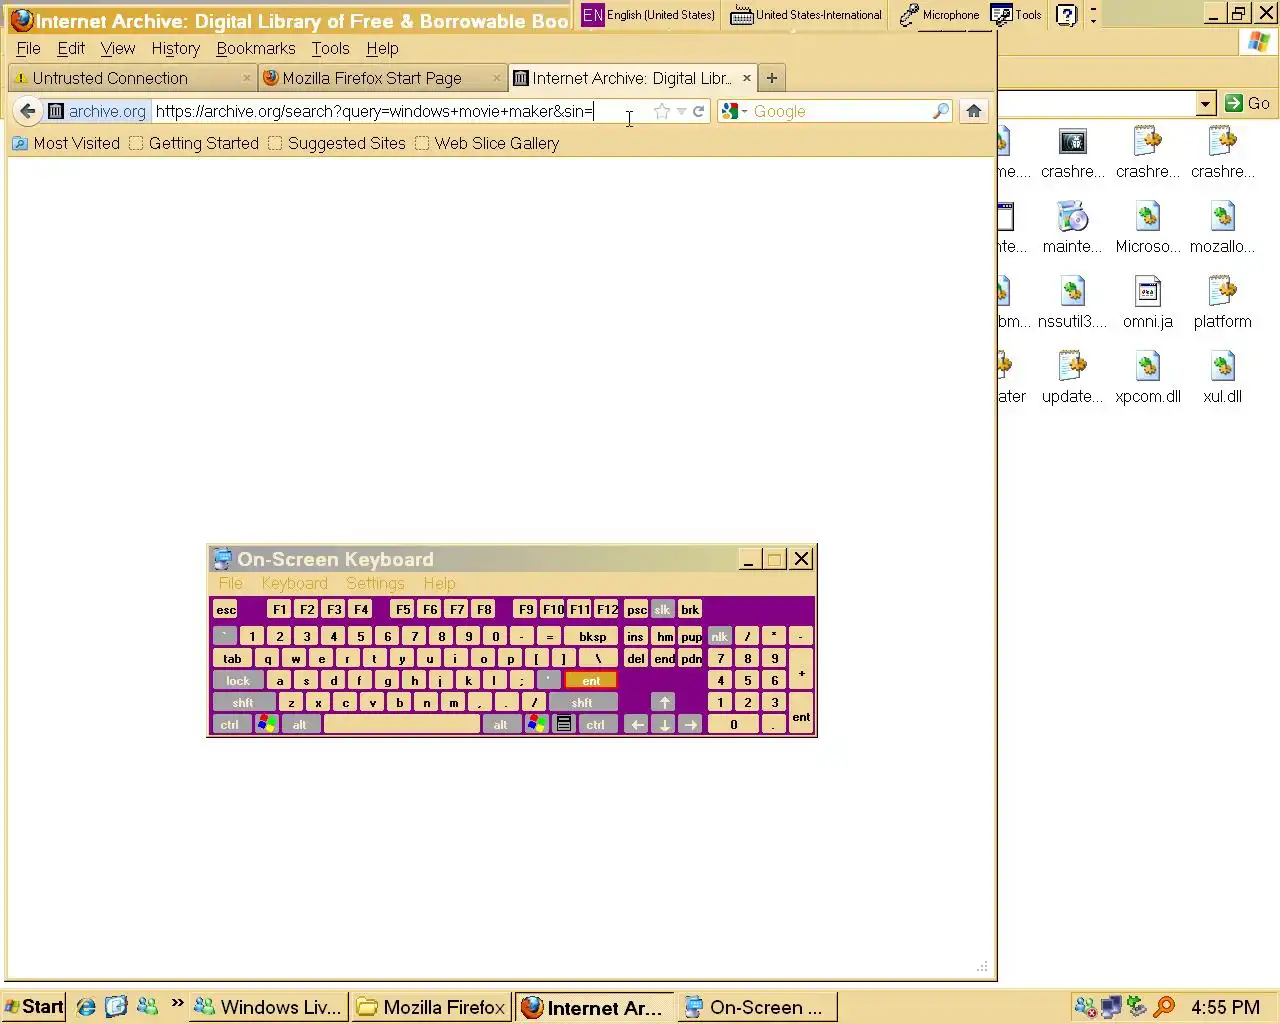Screen dimensions: 1280x1024
Task: Click the Start button
Action: point(34,1007)
